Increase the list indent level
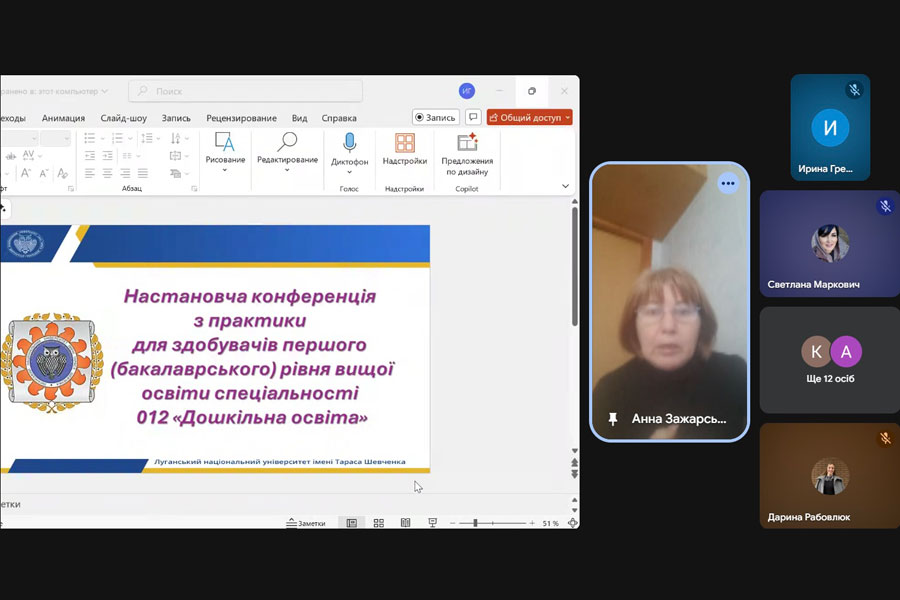 [107, 156]
